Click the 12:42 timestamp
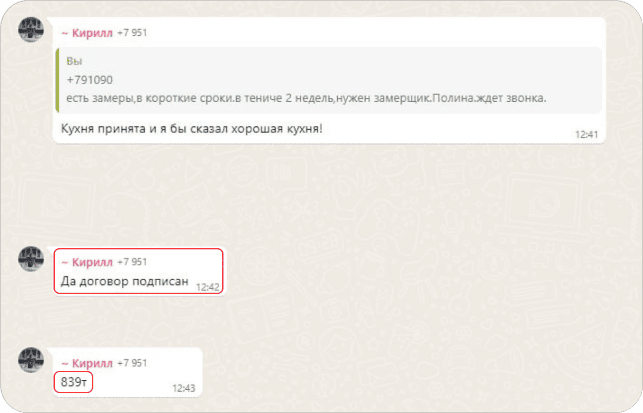The image size is (643, 413). coord(207,287)
